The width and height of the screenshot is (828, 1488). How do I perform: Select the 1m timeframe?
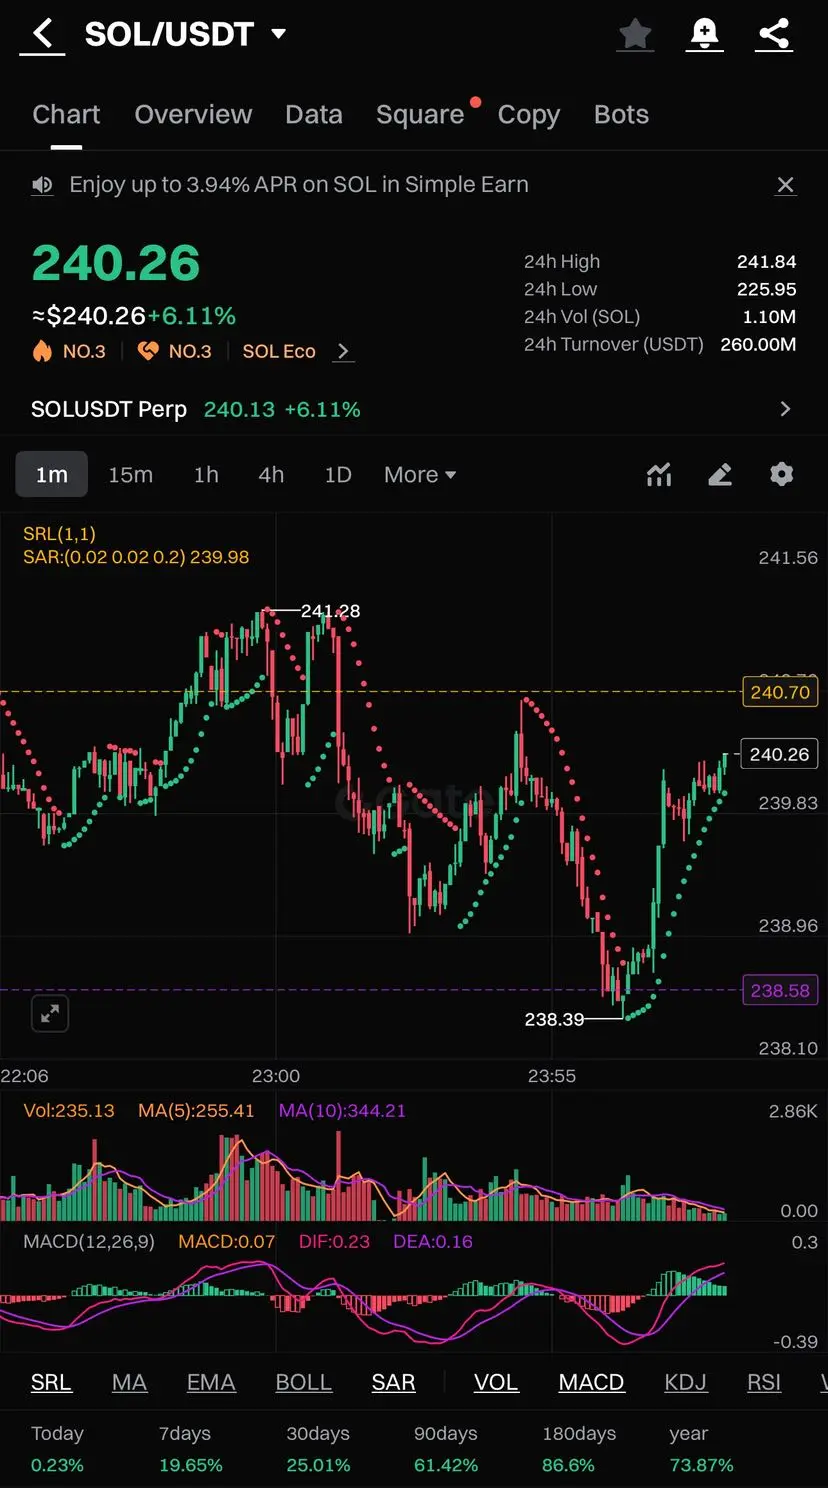(x=52, y=475)
